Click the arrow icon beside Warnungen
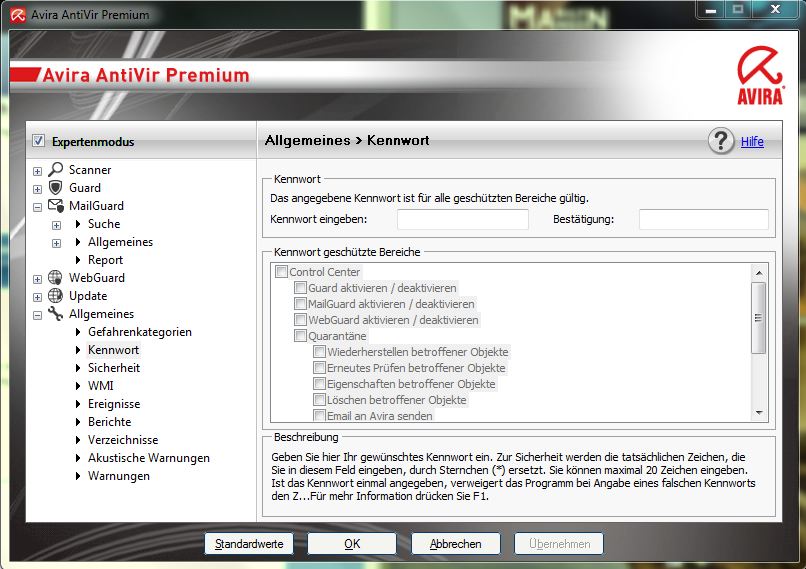The width and height of the screenshot is (806, 569). 78,476
